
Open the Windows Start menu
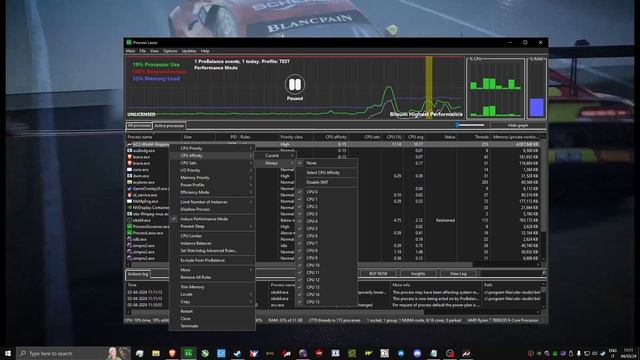click(x=8, y=353)
